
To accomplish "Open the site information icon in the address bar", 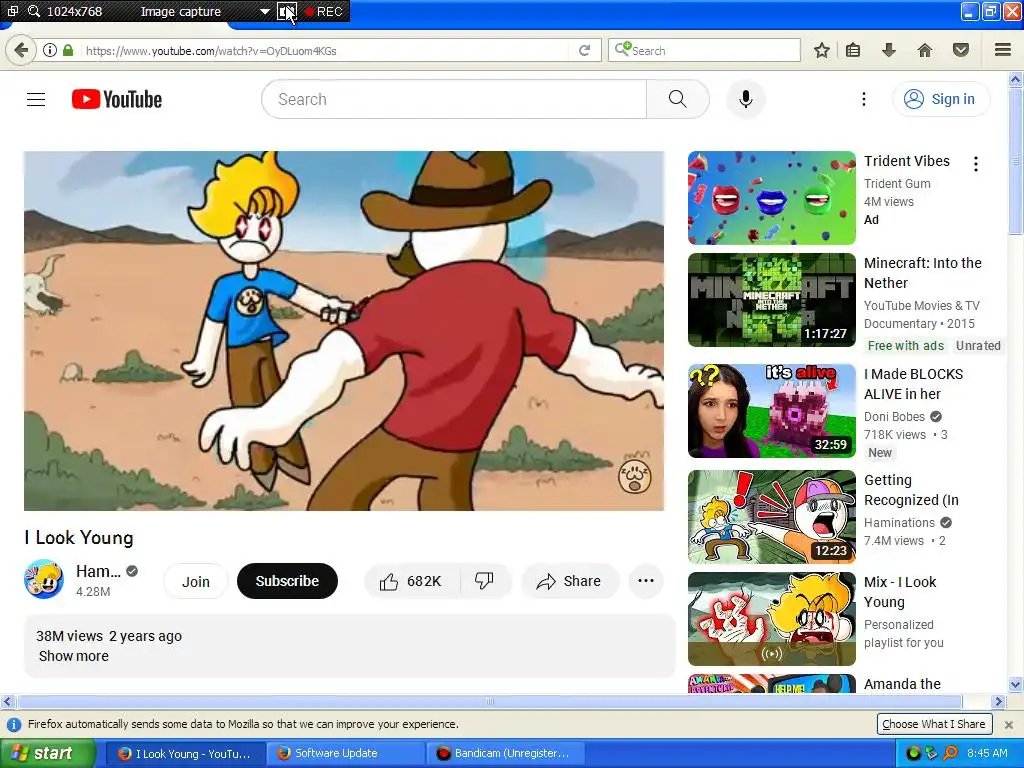I will [49, 50].
